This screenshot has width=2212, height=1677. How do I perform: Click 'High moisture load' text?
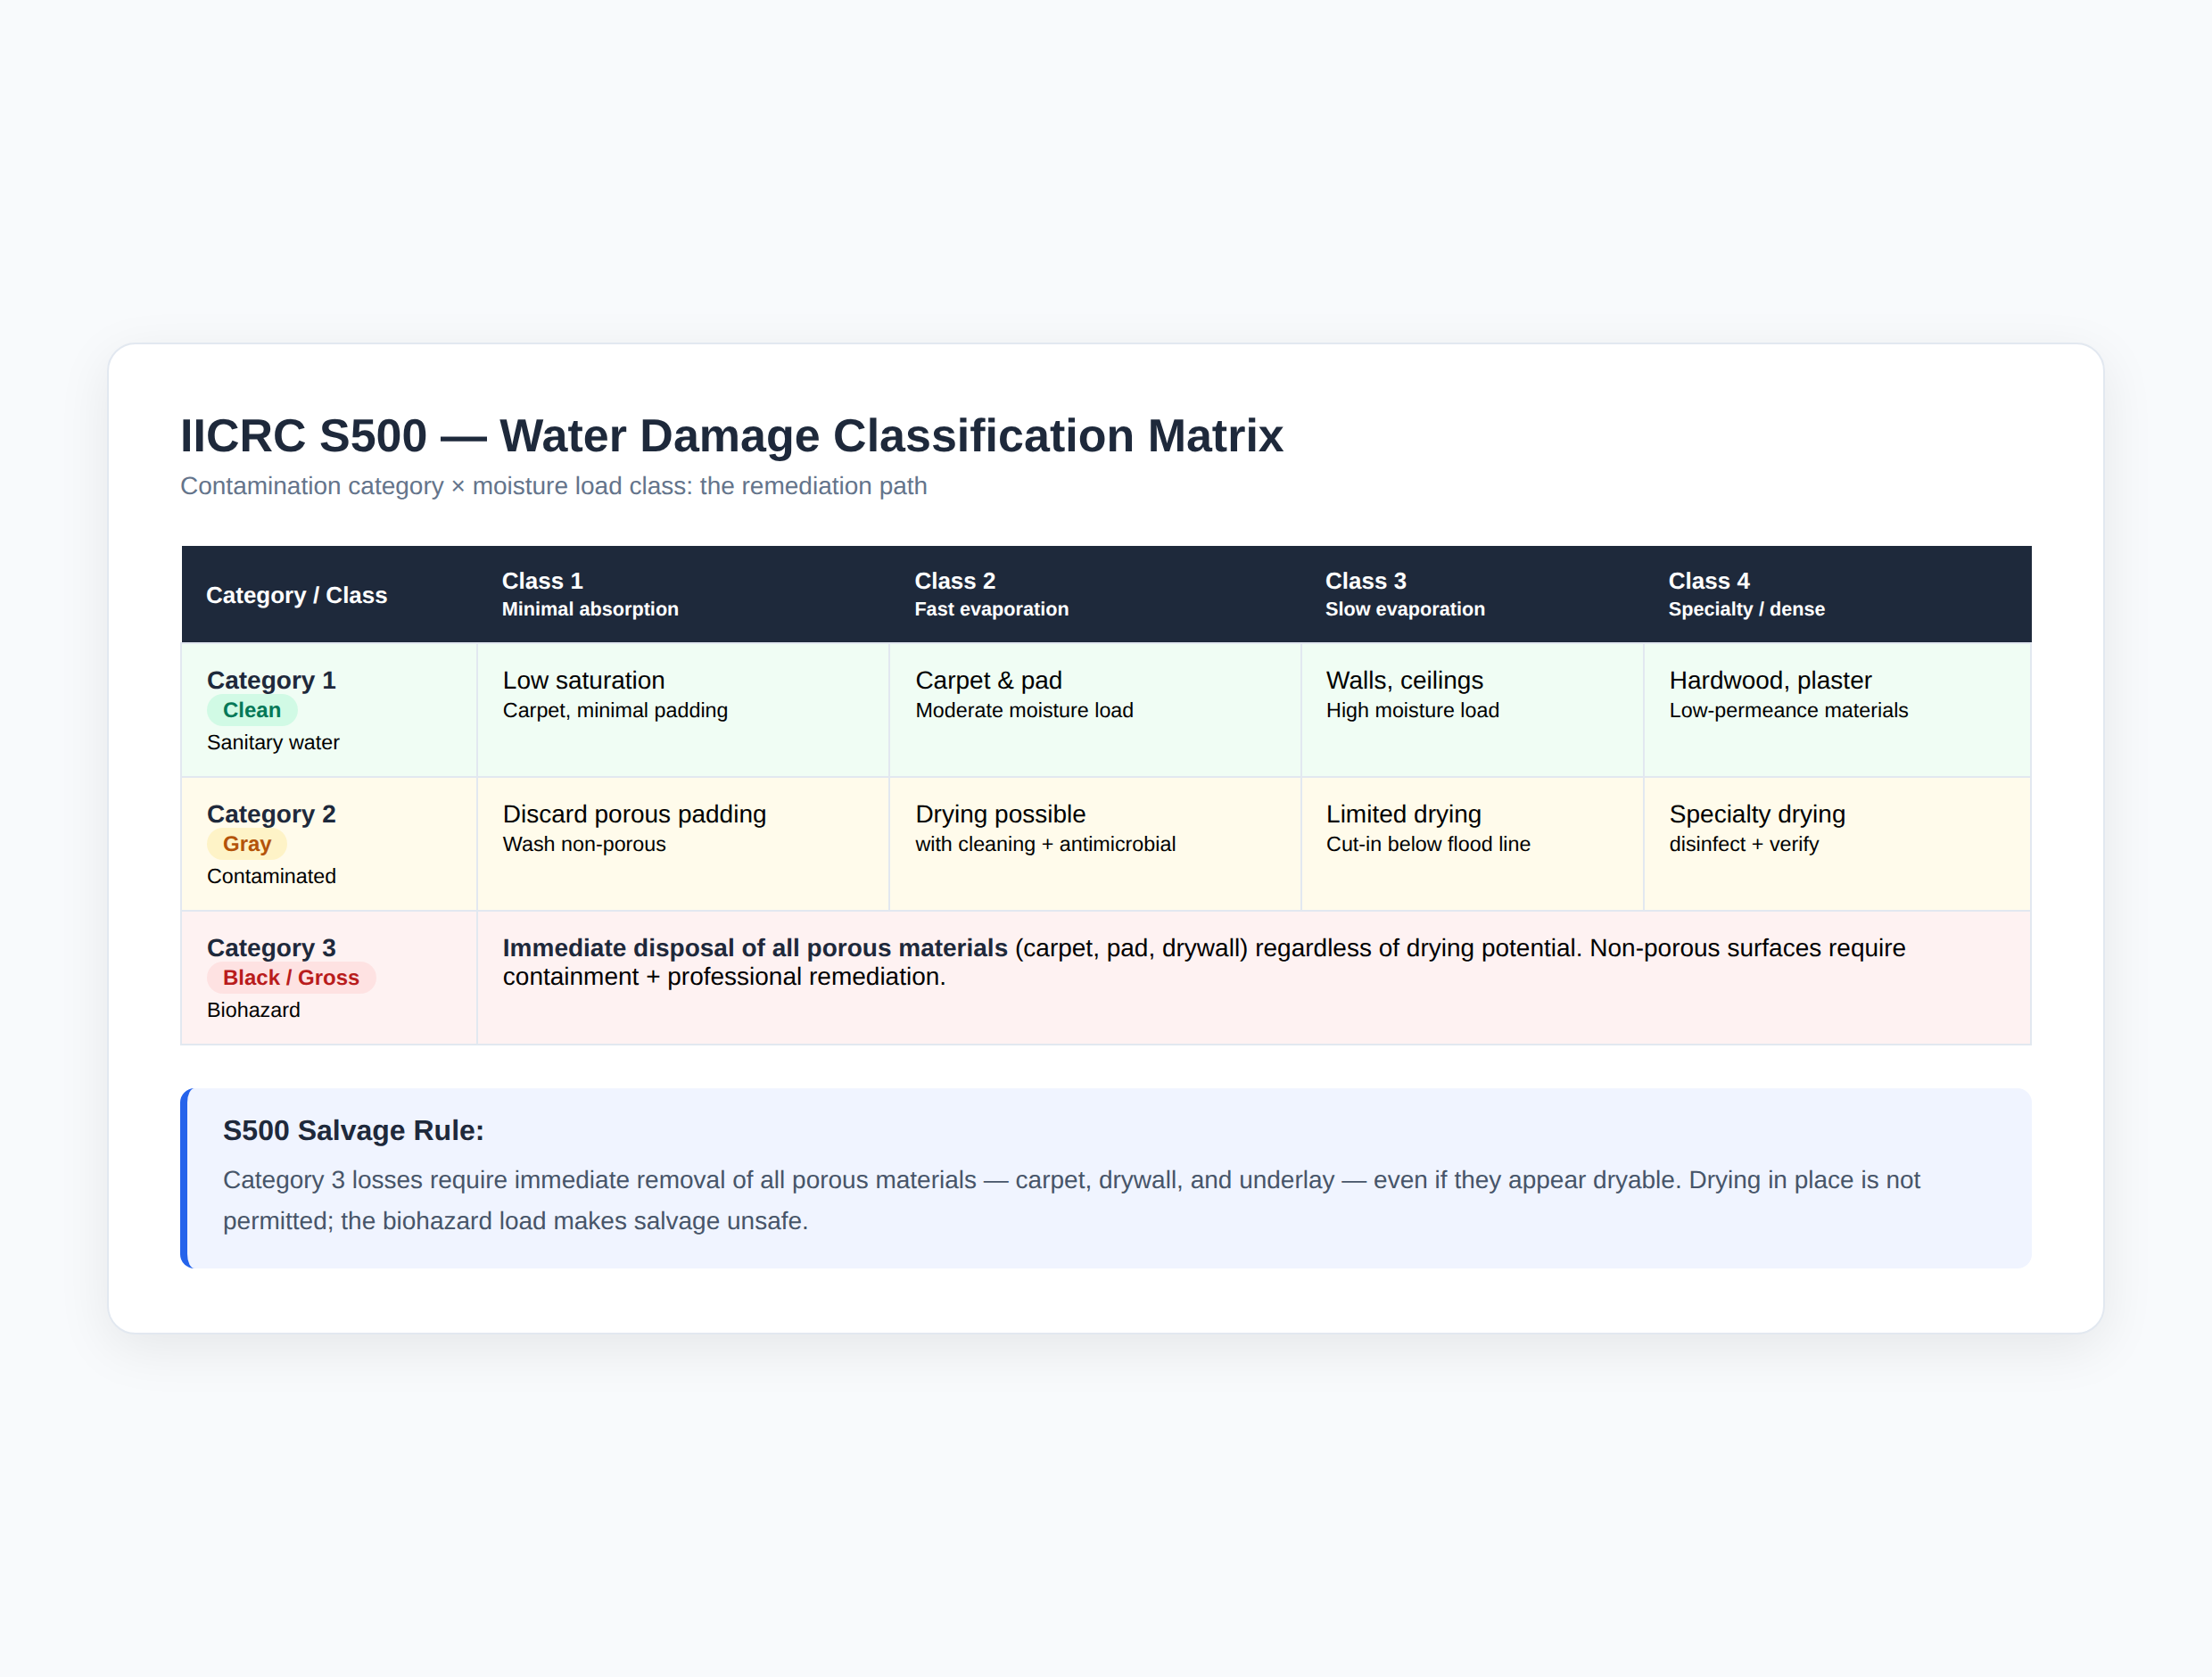click(1412, 710)
